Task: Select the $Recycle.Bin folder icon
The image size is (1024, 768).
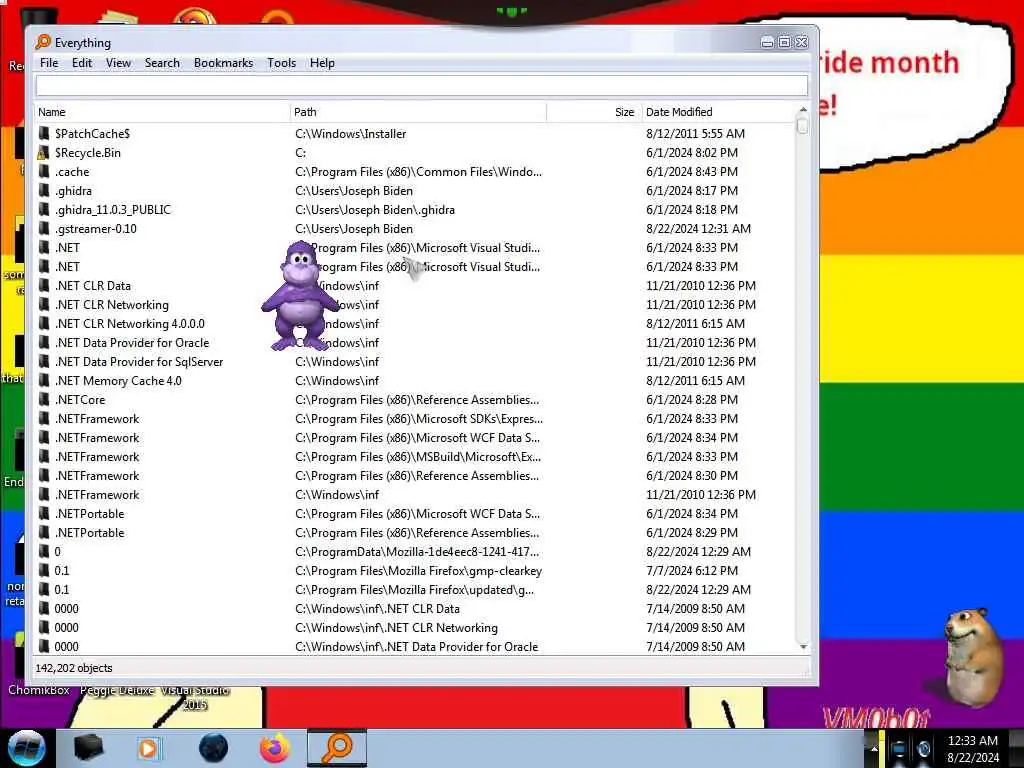Action: click(44, 153)
